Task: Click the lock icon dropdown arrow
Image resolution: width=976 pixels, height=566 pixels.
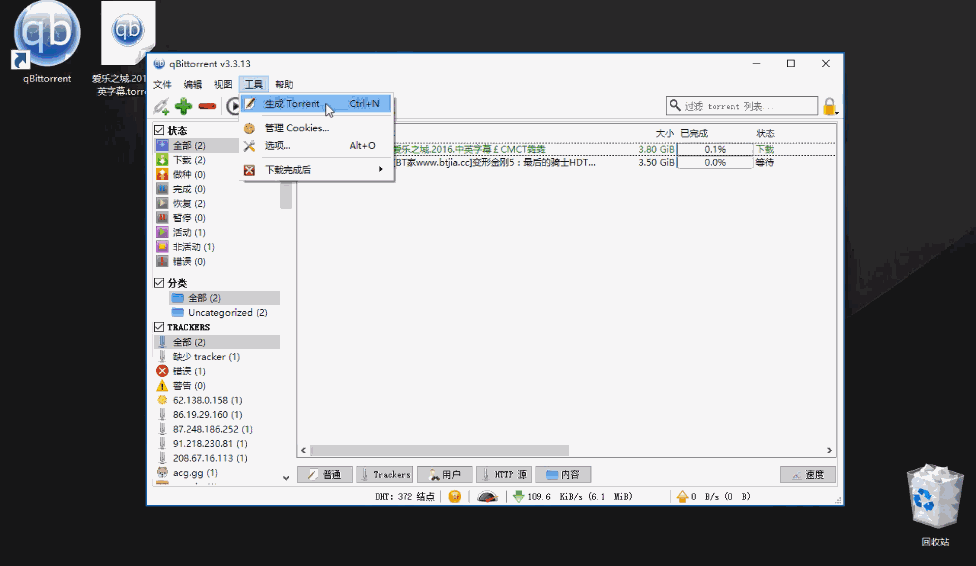Action: 837,112
